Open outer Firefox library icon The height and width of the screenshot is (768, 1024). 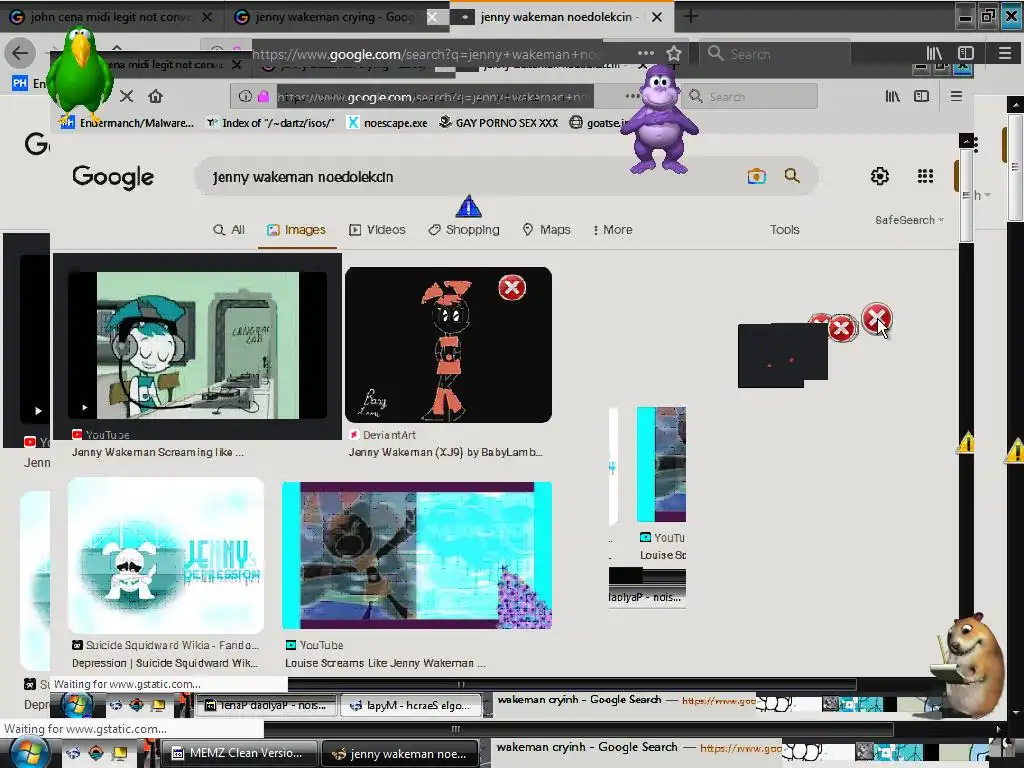[x=934, y=54]
